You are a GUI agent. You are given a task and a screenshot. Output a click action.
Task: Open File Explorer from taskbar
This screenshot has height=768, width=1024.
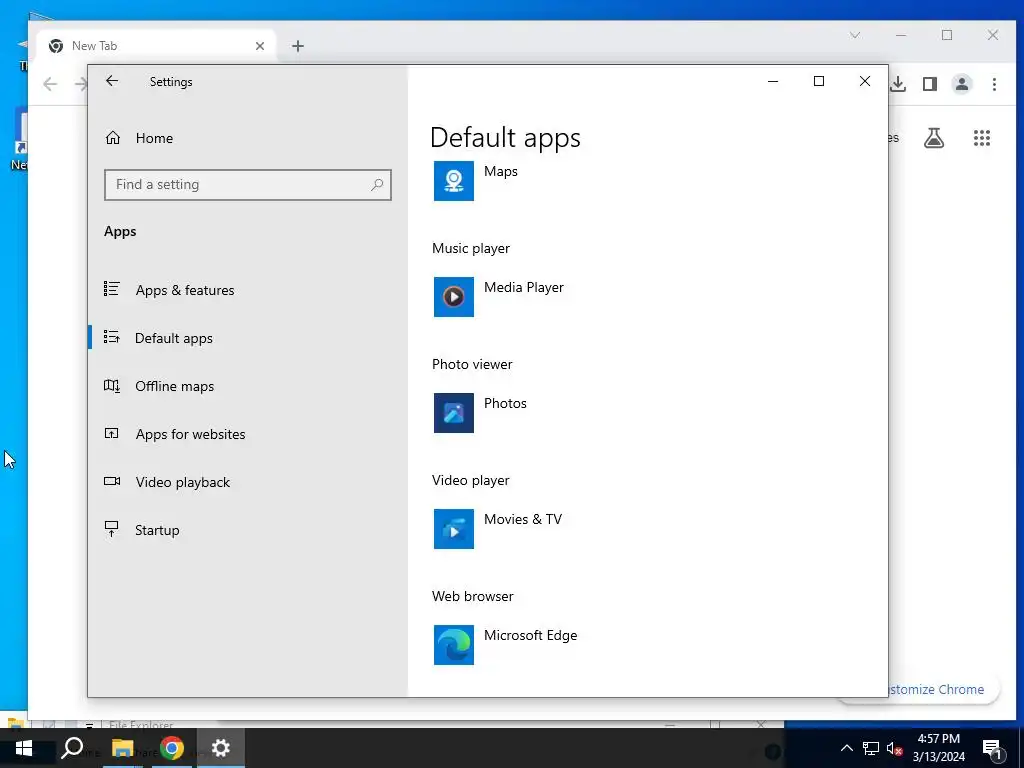[x=122, y=748]
